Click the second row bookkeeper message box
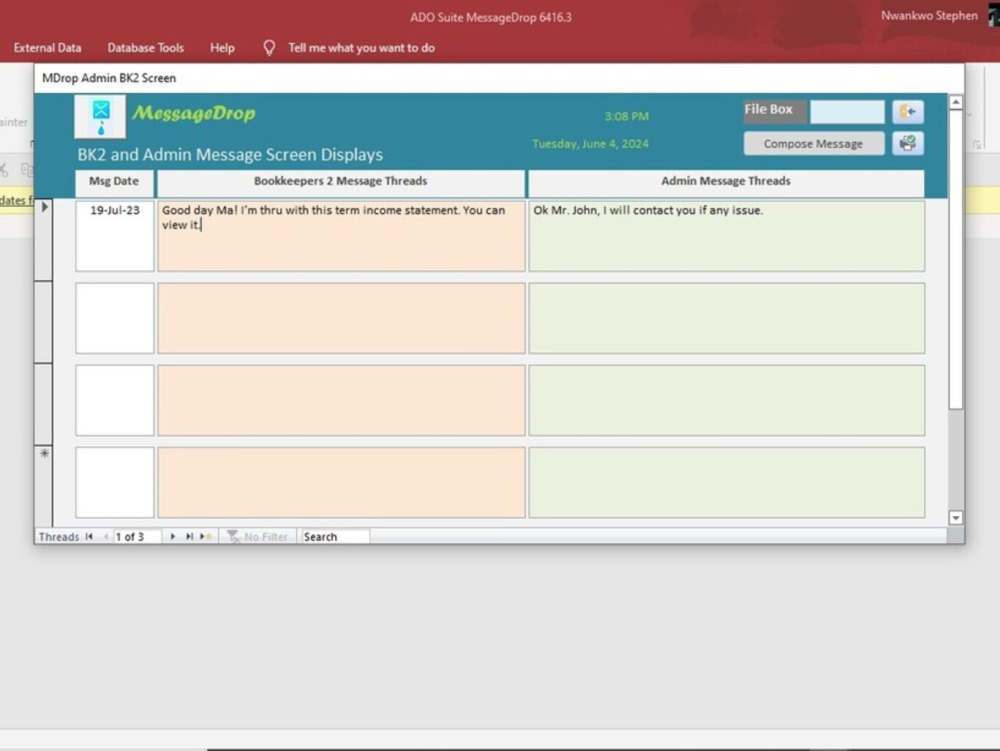The height and width of the screenshot is (751, 1000). (x=341, y=318)
